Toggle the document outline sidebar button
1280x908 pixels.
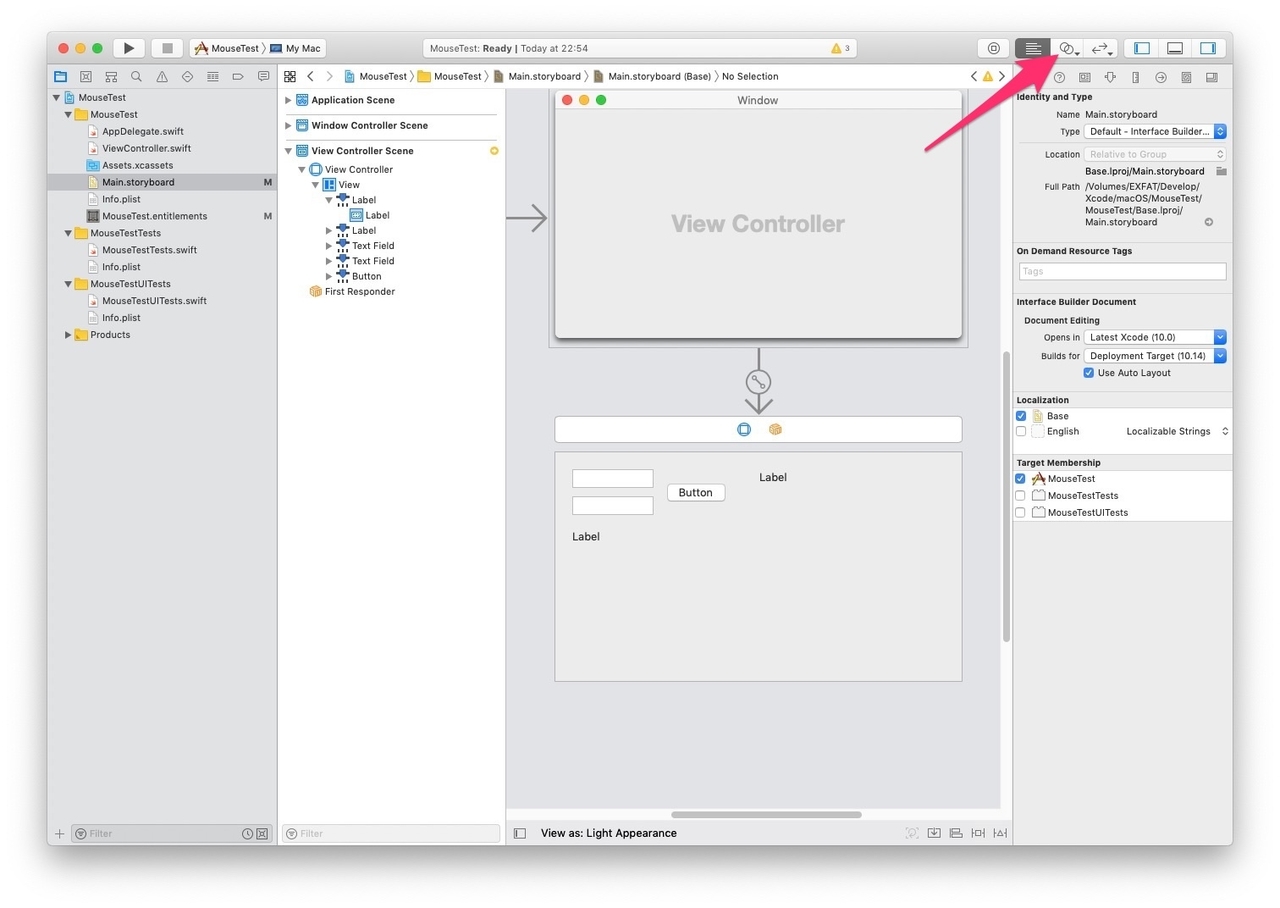tap(520, 833)
